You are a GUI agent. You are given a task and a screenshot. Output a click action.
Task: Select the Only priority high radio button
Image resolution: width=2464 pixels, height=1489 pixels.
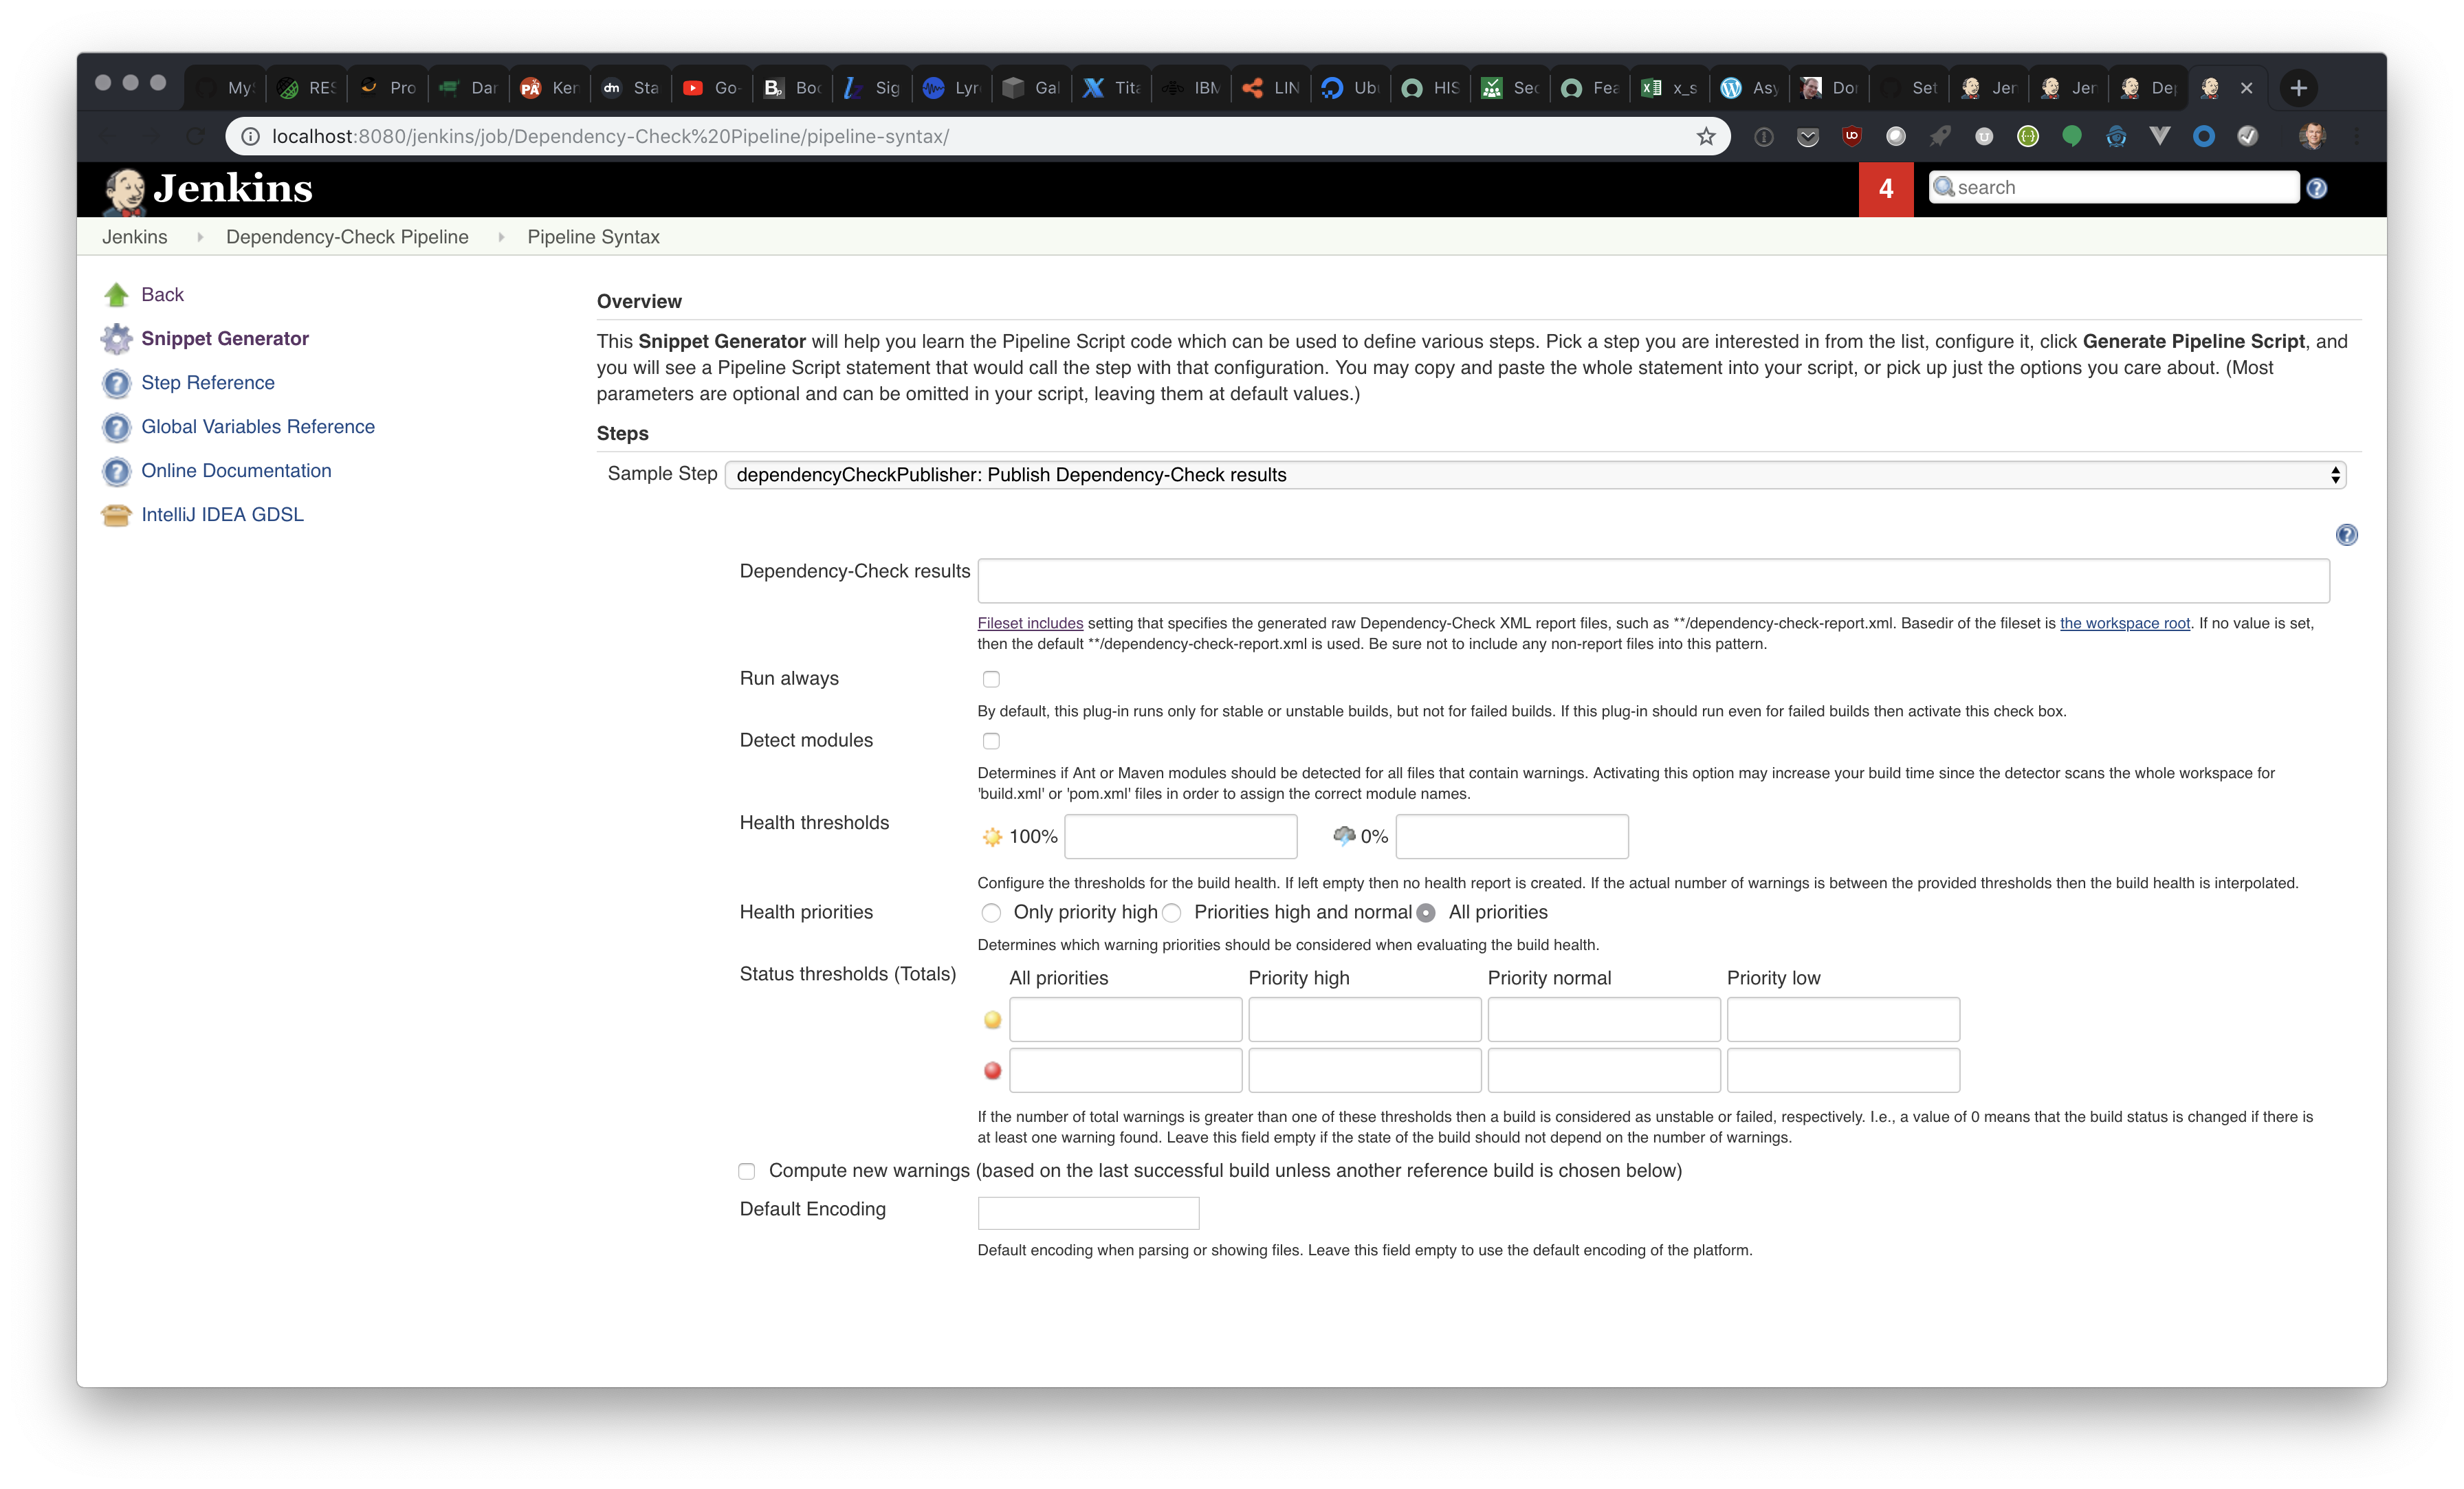click(x=991, y=912)
